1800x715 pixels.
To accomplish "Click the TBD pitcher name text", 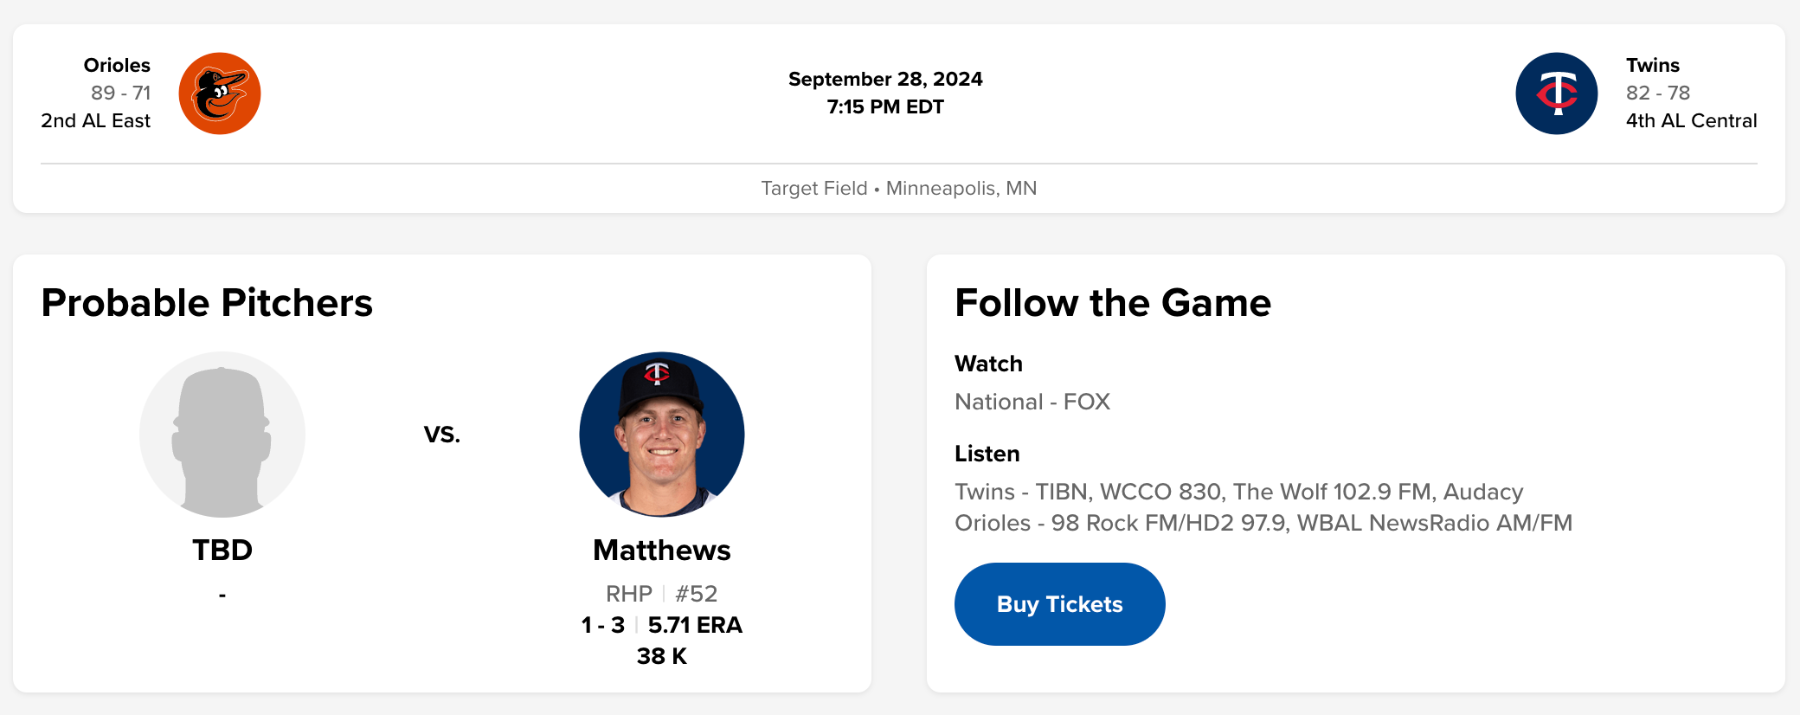I will click(222, 550).
